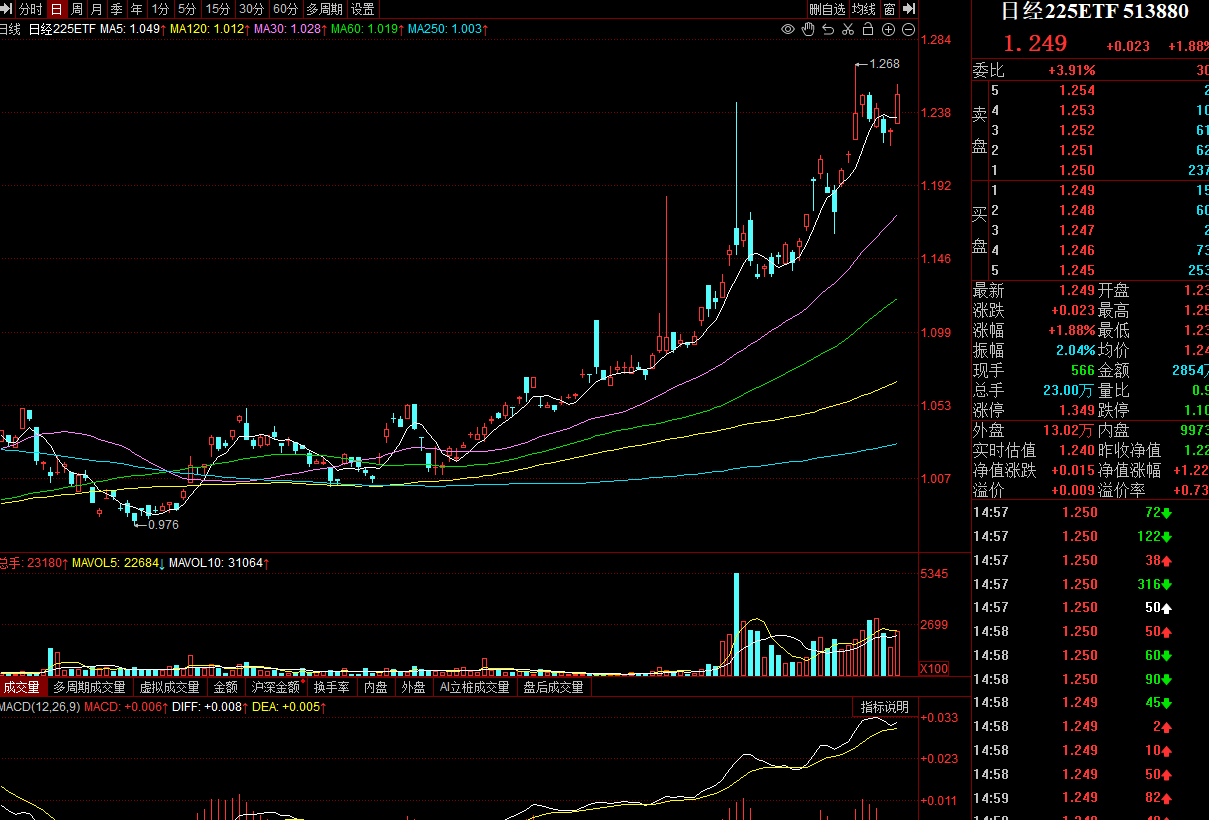Click the 实时估值 1.240 value

tap(1077, 451)
